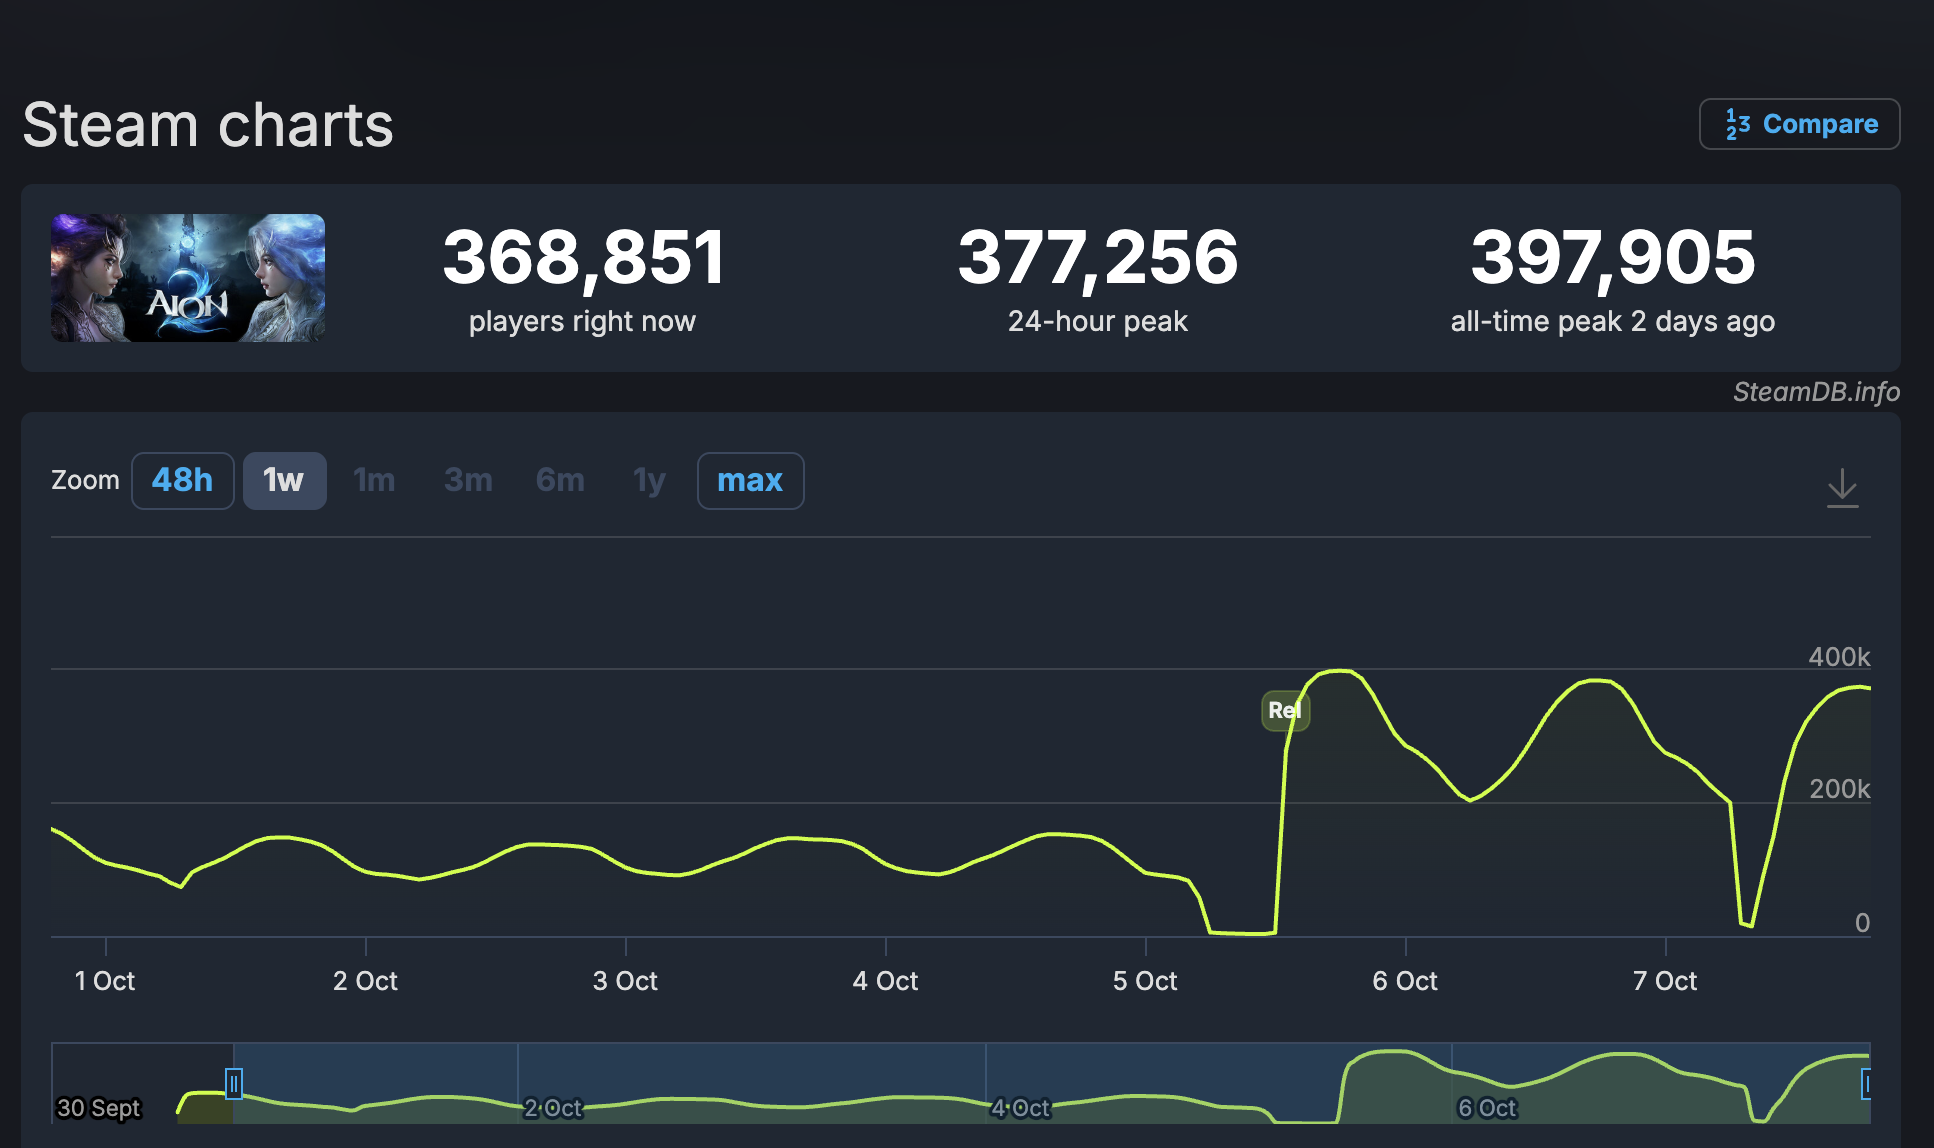This screenshot has height=1148, width=1934.
Task: Open the SteamDB.info link
Action: (1816, 392)
